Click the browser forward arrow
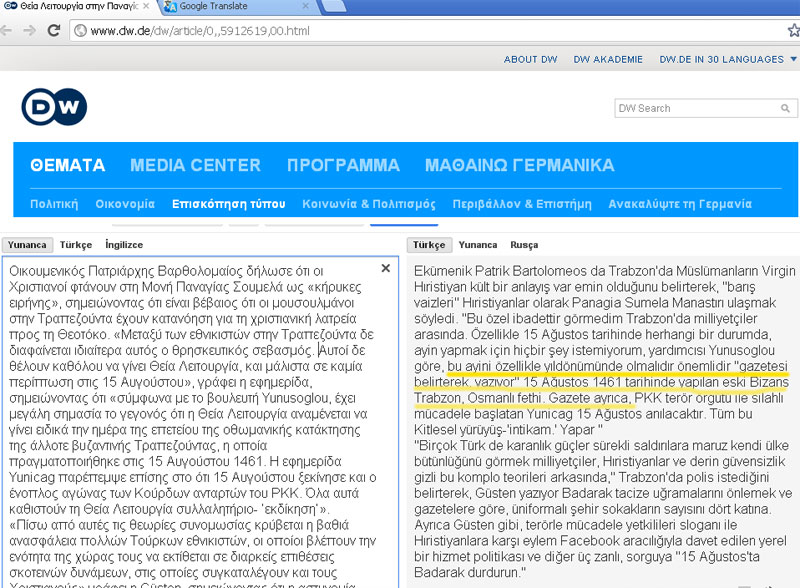The width and height of the screenshot is (800, 588). [x=31, y=31]
